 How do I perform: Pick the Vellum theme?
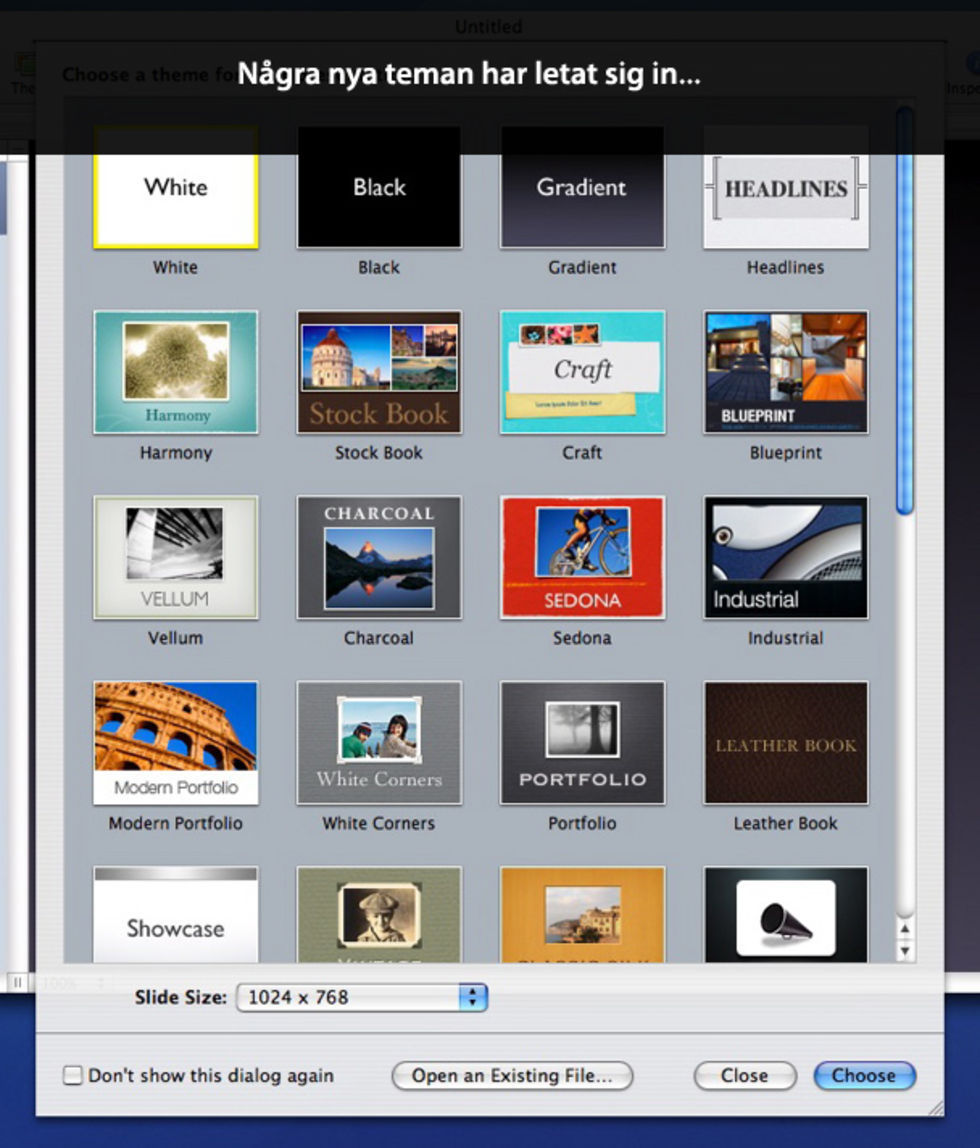pyautogui.click(x=176, y=557)
